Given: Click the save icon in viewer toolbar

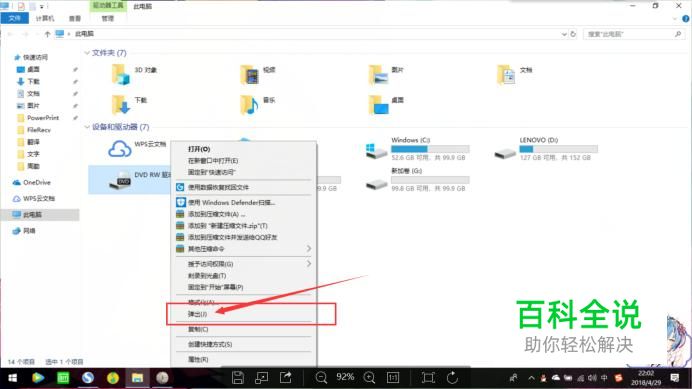Looking at the screenshot, I should coord(238,378).
